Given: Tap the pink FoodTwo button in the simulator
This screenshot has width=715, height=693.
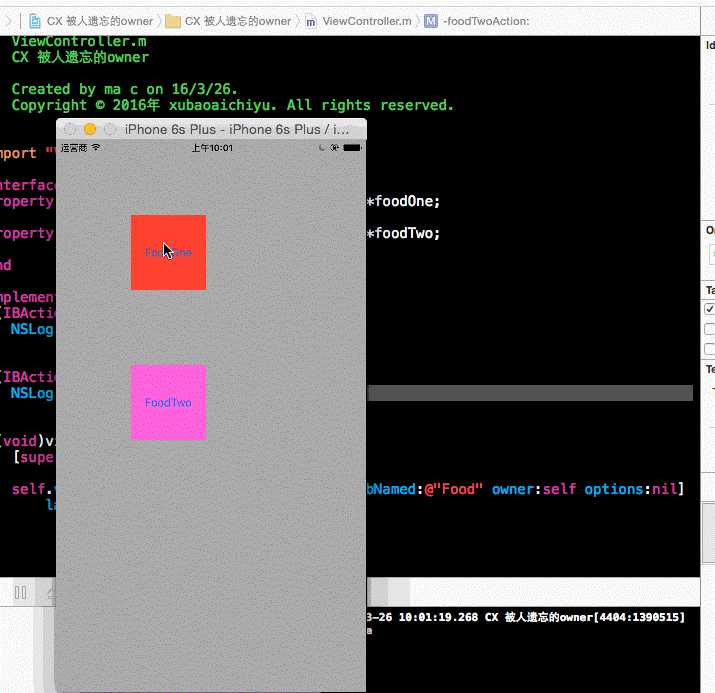Looking at the screenshot, I should (x=168, y=403).
